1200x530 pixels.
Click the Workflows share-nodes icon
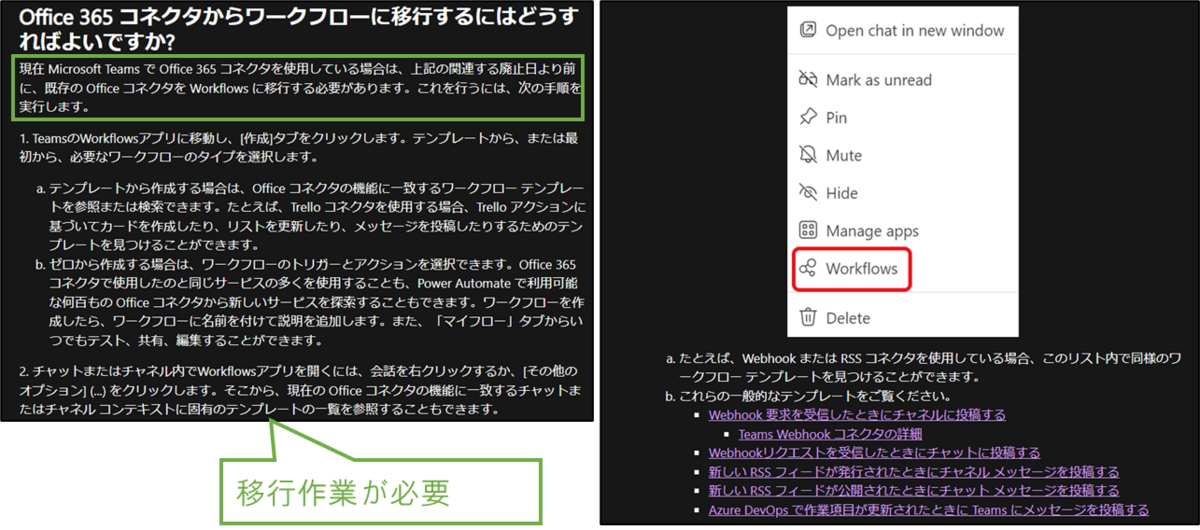pyautogui.click(x=808, y=268)
